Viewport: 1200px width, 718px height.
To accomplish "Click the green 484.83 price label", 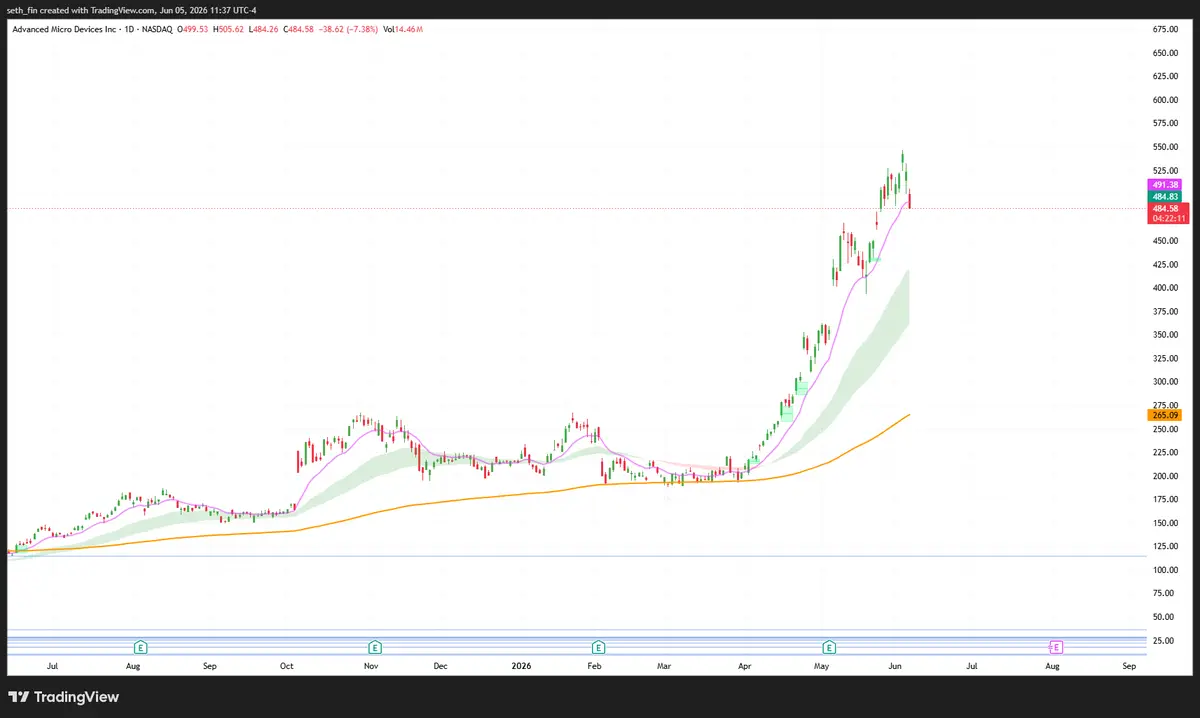I will (x=1166, y=197).
